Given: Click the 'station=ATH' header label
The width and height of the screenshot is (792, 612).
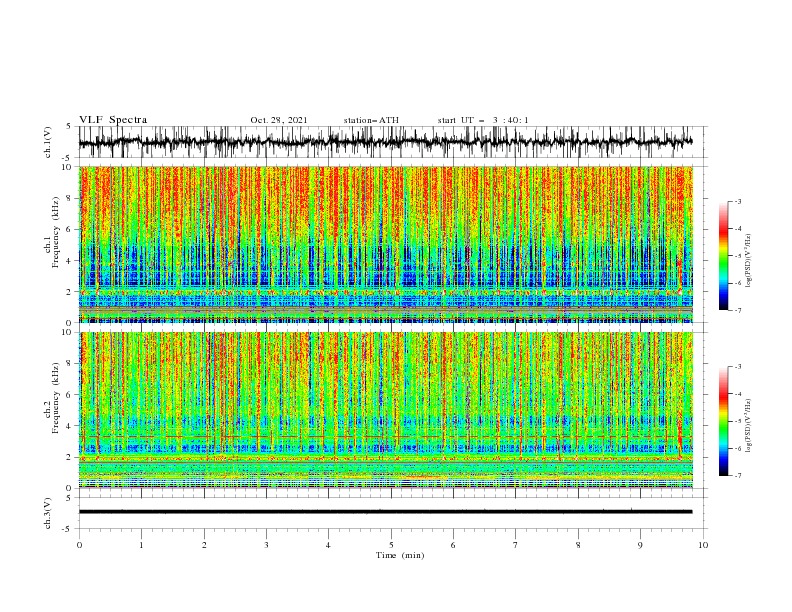Looking at the screenshot, I should [x=371, y=120].
